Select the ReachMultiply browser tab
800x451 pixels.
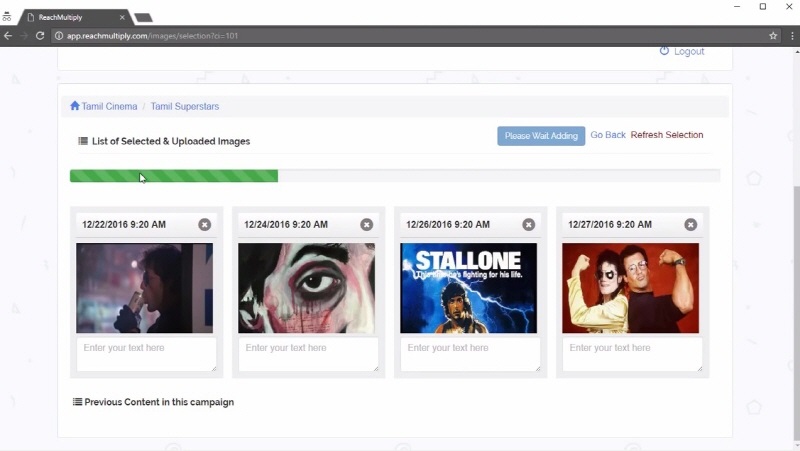pyautogui.click(x=74, y=17)
